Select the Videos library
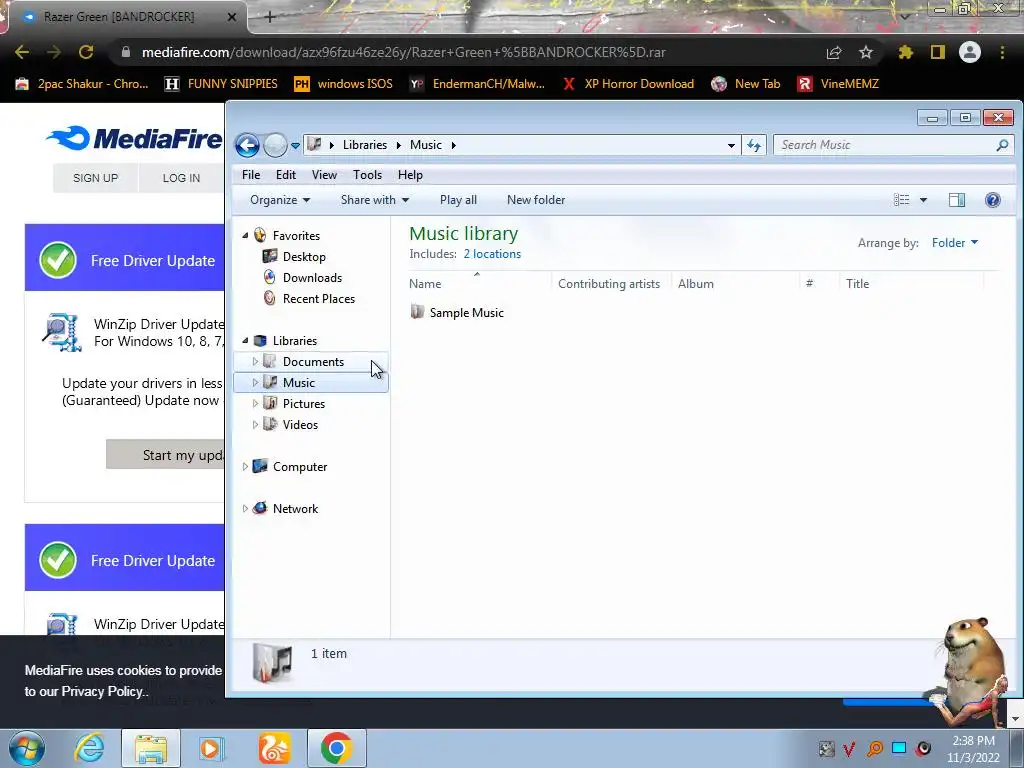Viewport: 1024px width, 768px height. 300,424
